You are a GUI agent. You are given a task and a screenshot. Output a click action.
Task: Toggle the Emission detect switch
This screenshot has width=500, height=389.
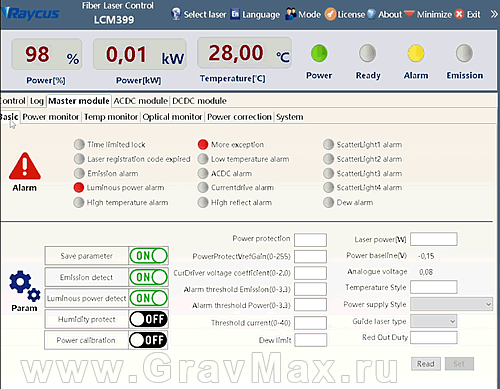point(148,277)
